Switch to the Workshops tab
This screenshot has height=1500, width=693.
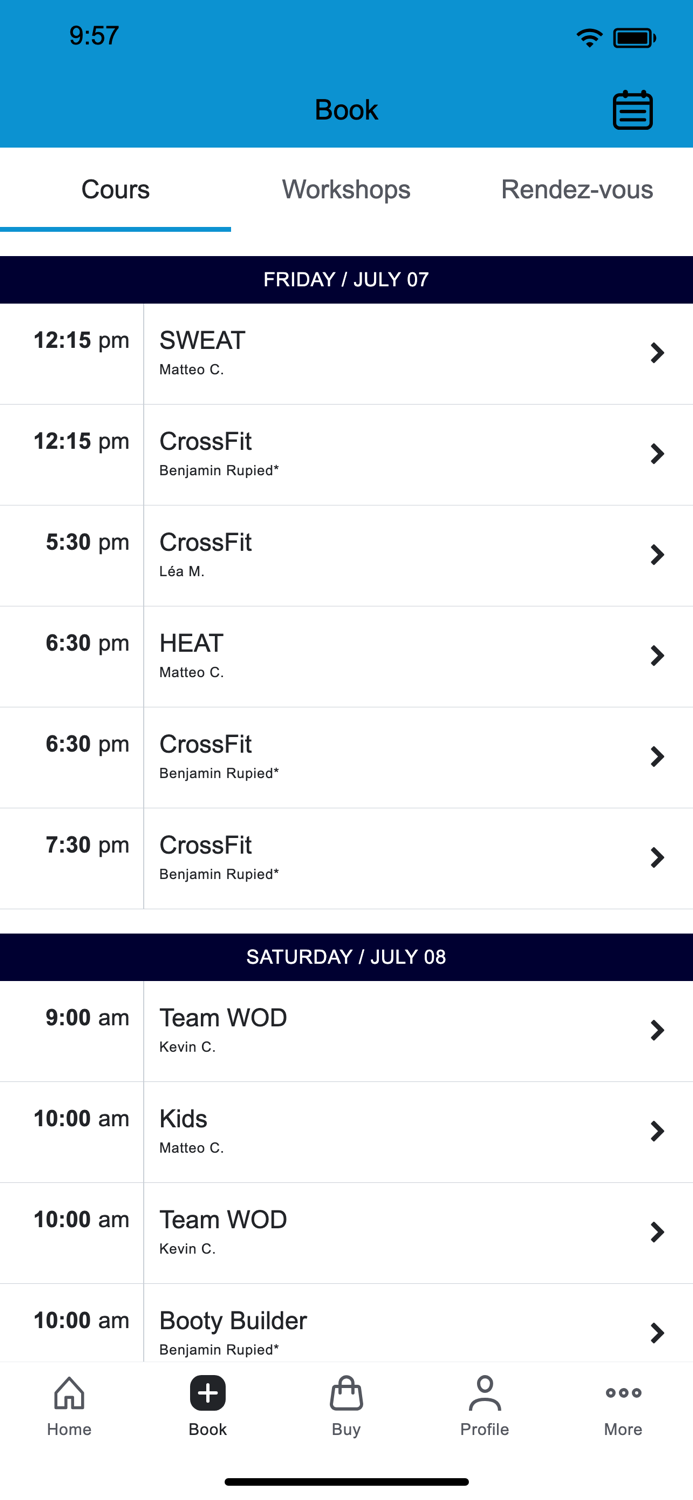tap(346, 189)
